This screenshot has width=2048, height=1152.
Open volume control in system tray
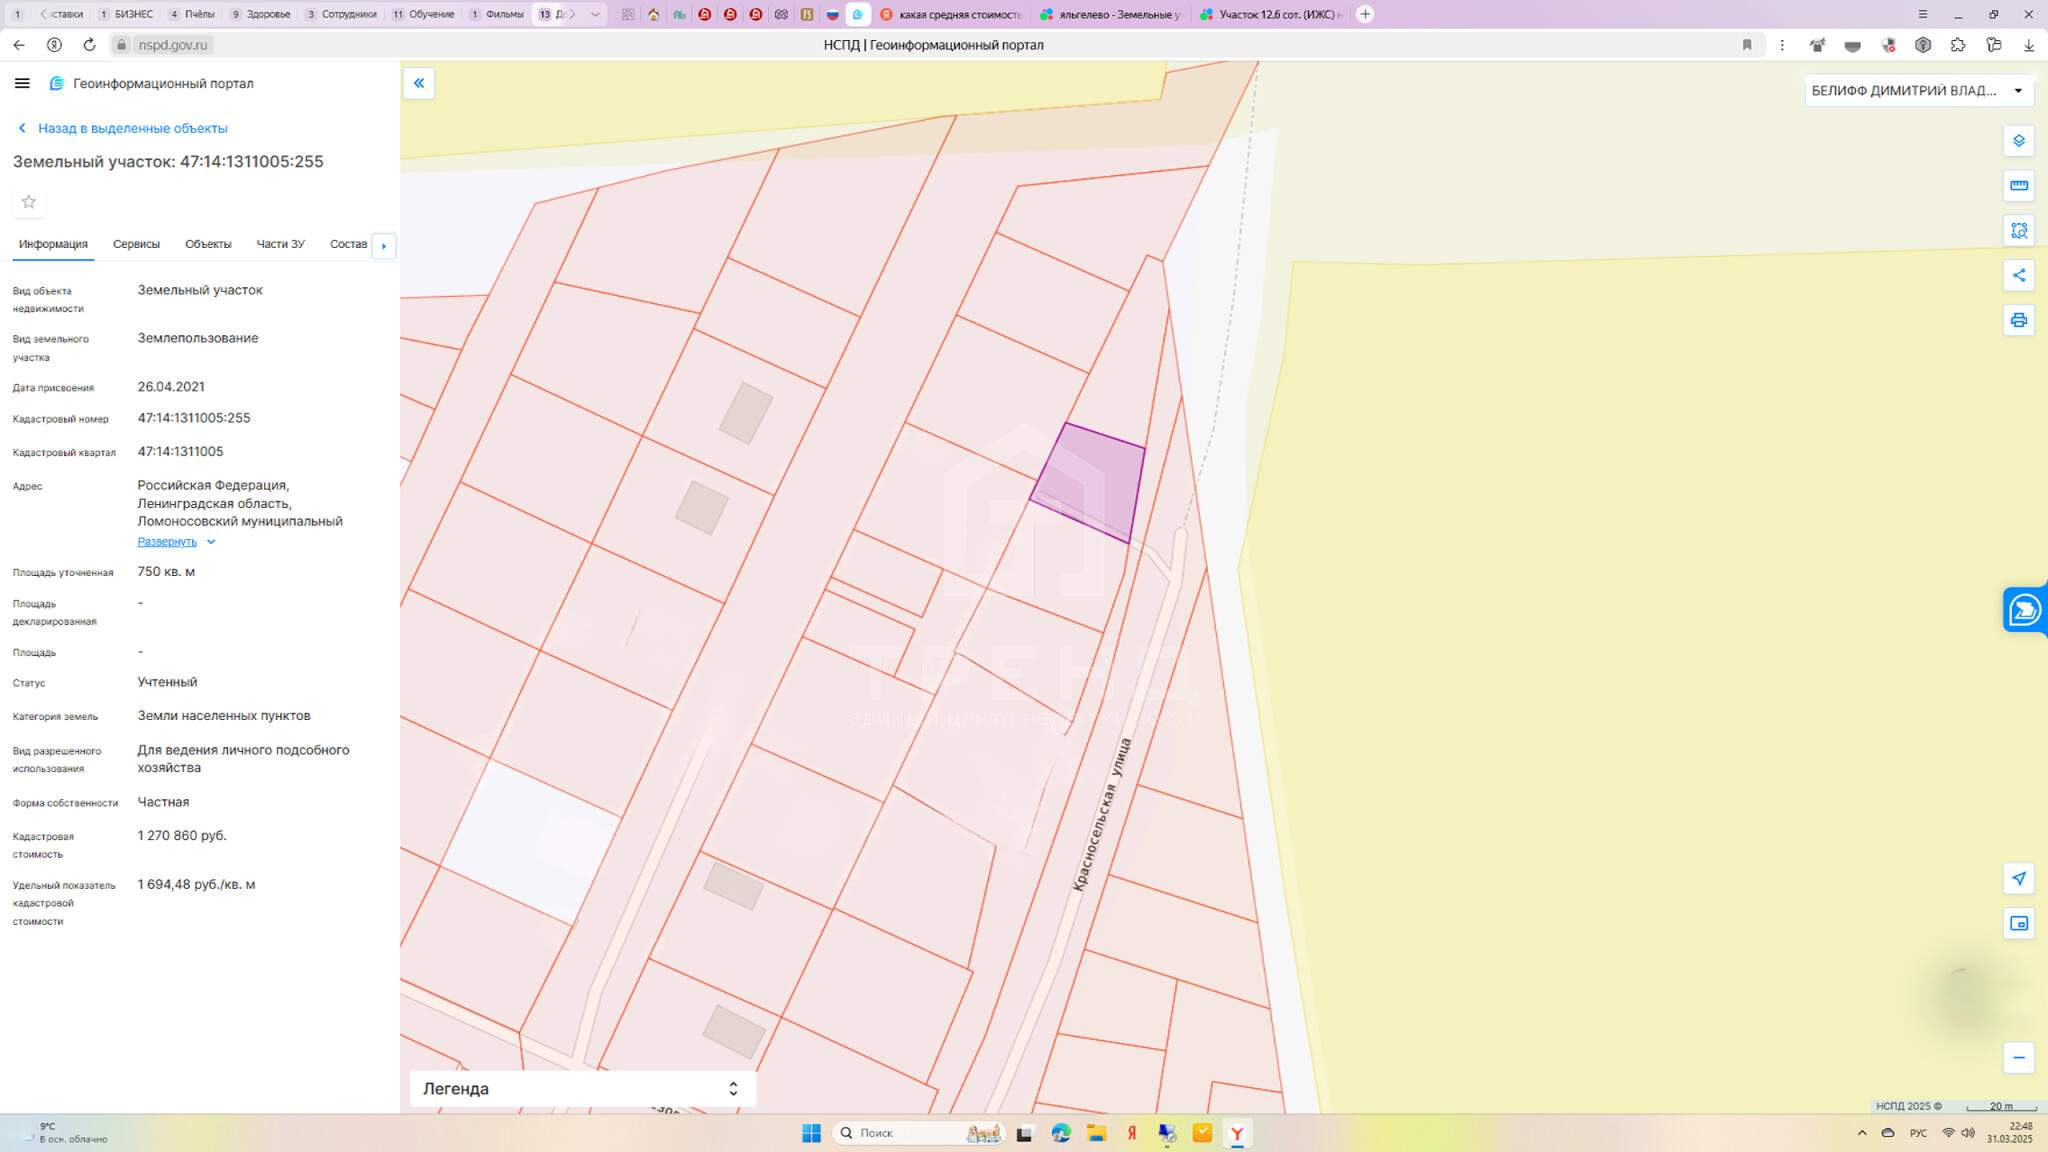click(1968, 1133)
